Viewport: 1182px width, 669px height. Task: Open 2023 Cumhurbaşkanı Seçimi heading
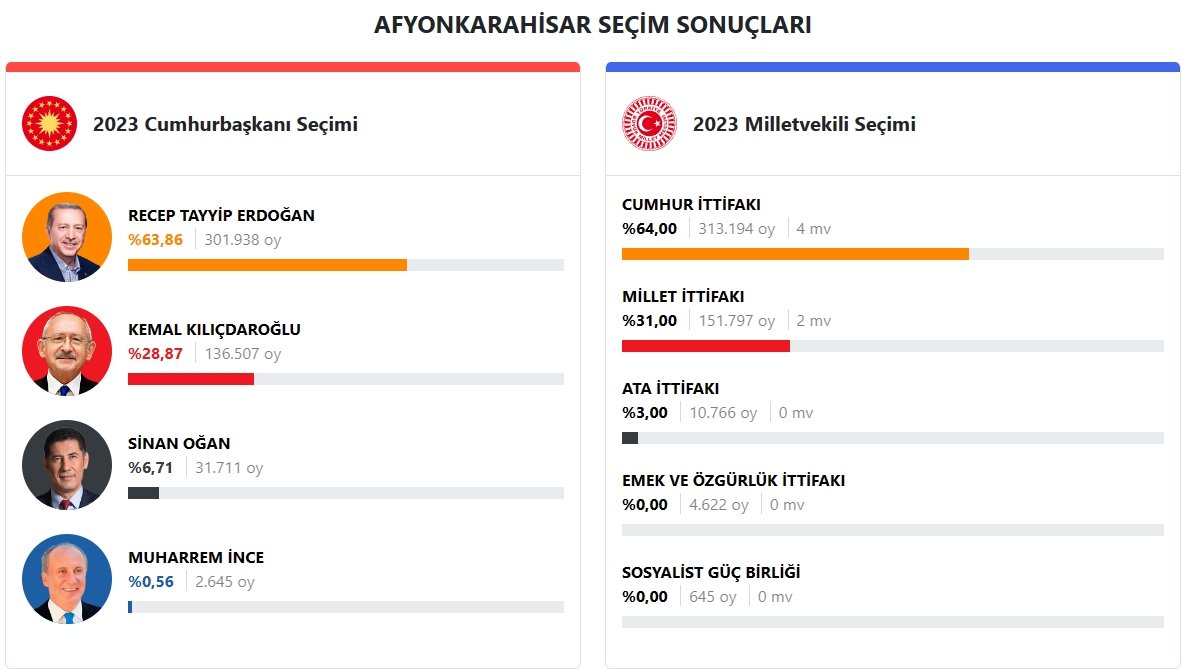point(225,125)
